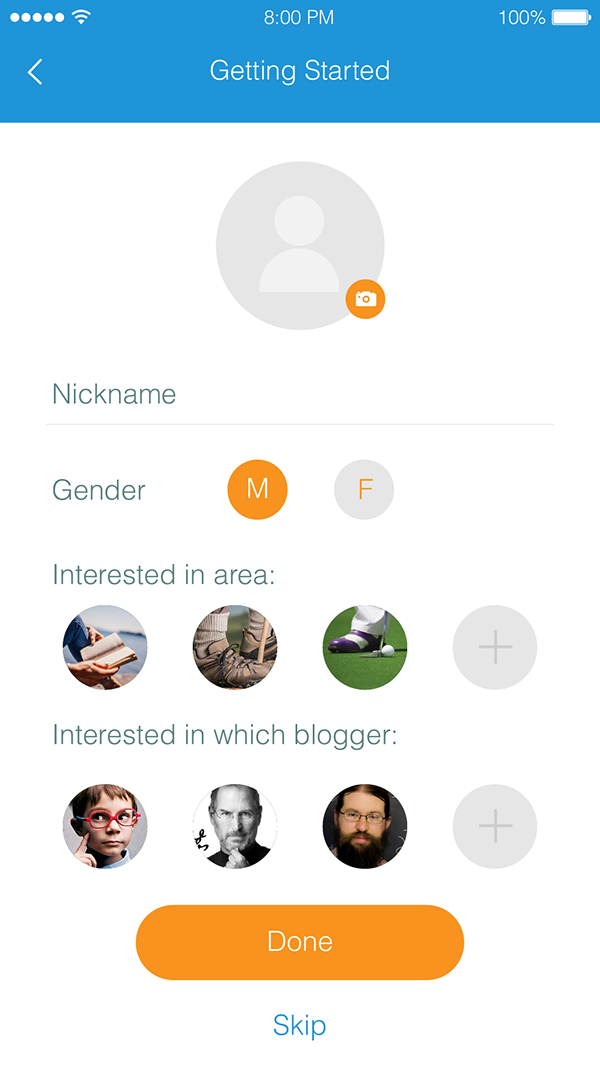Choose the bearded blogger with glasses

tap(365, 826)
